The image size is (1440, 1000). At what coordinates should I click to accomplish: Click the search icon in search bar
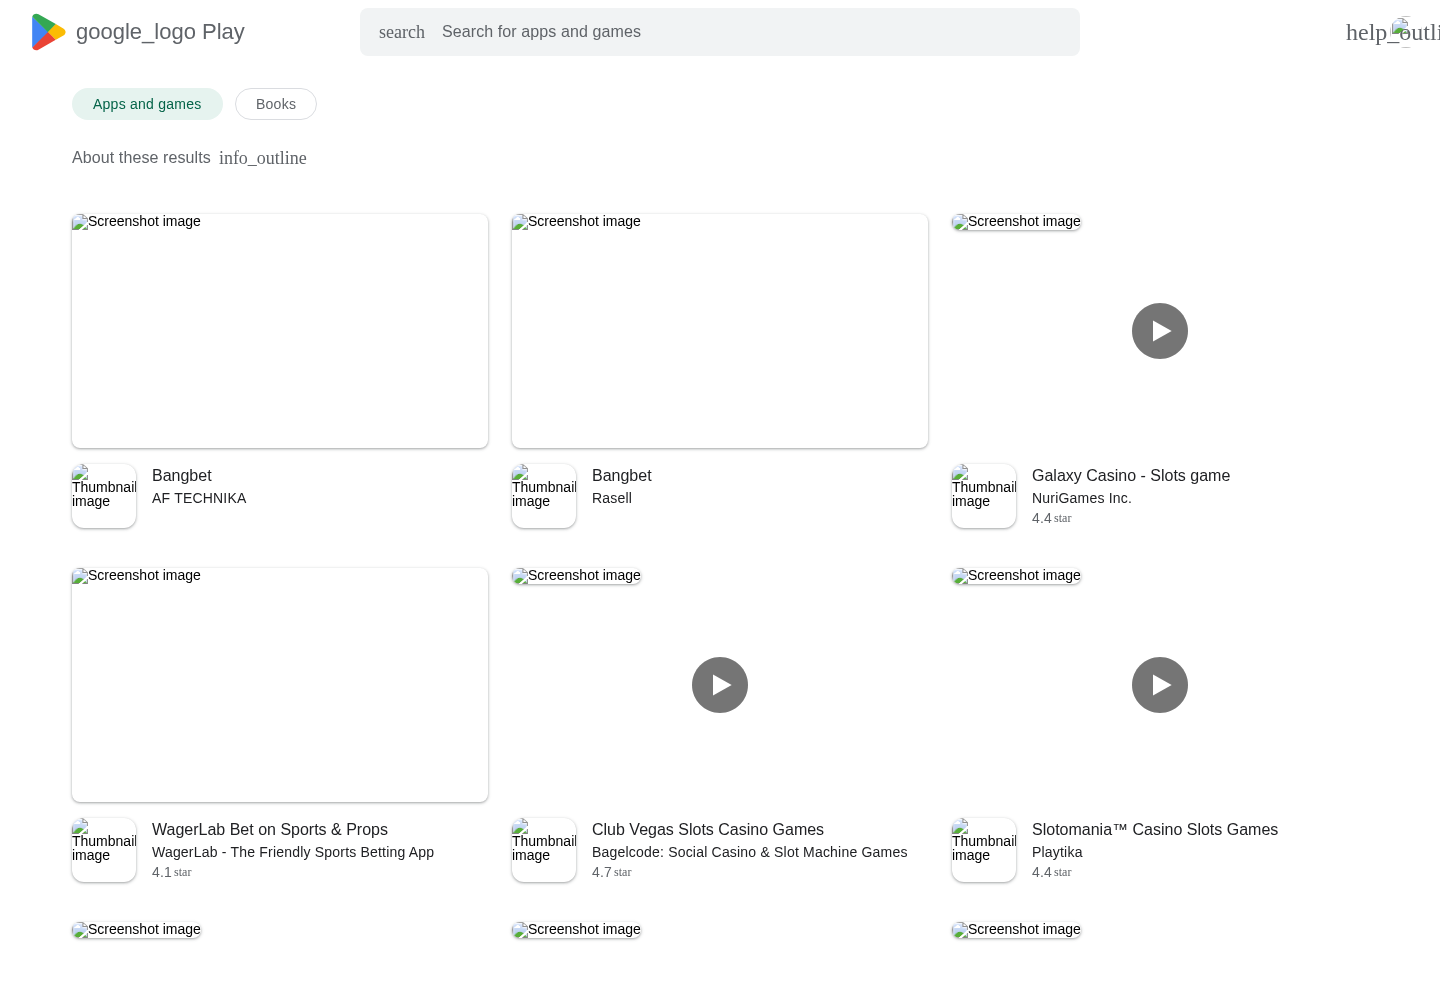coord(402,32)
